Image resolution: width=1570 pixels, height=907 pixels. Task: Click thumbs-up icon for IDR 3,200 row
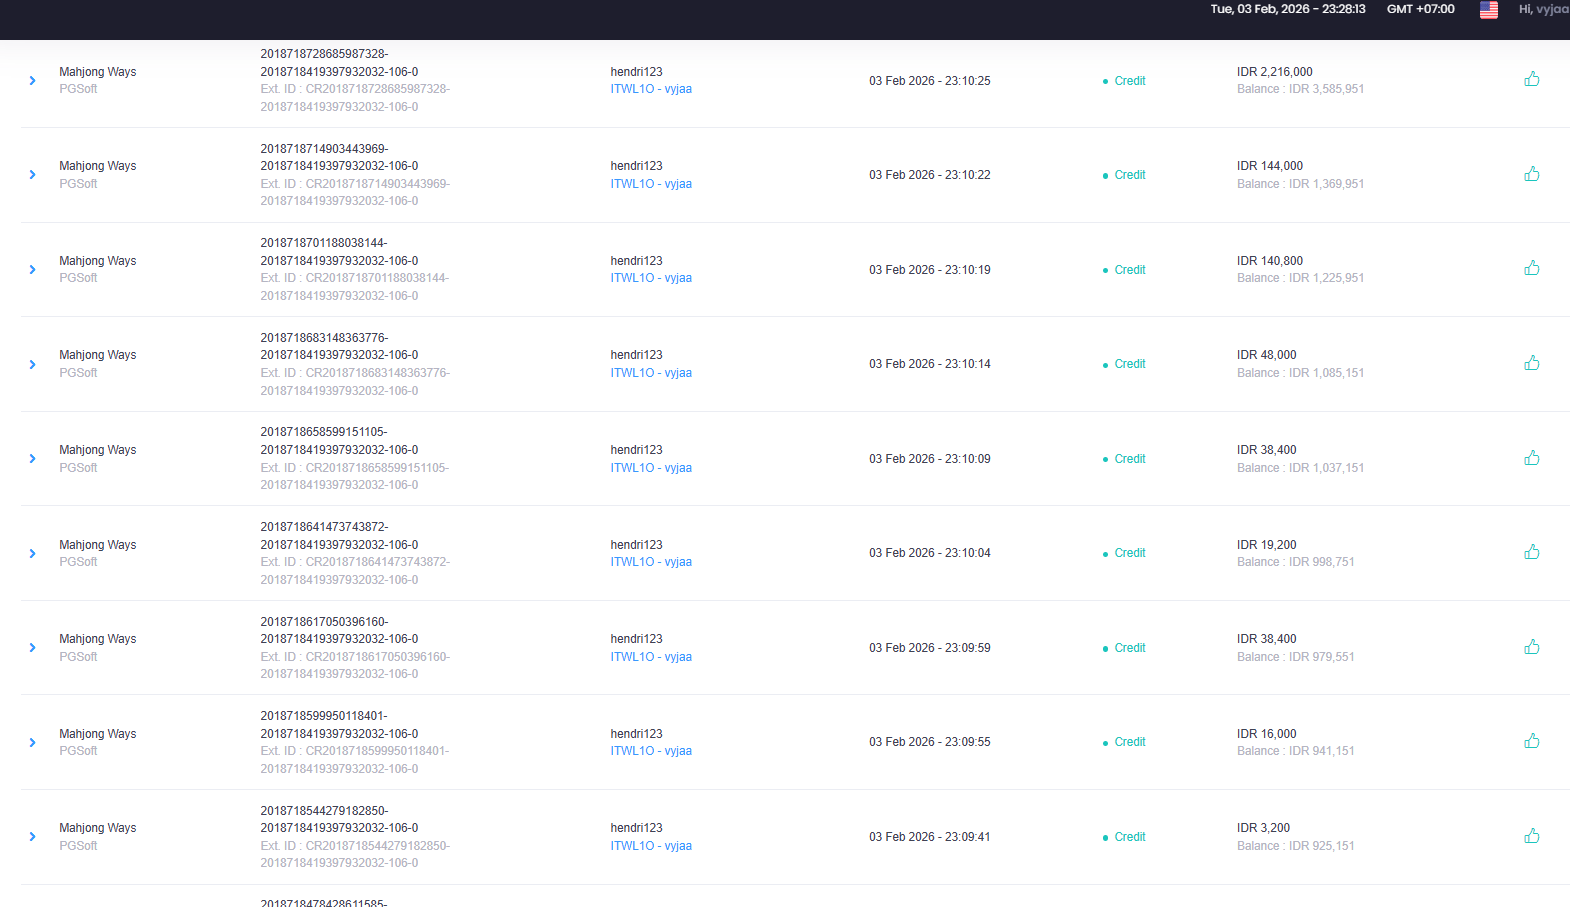(x=1531, y=836)
